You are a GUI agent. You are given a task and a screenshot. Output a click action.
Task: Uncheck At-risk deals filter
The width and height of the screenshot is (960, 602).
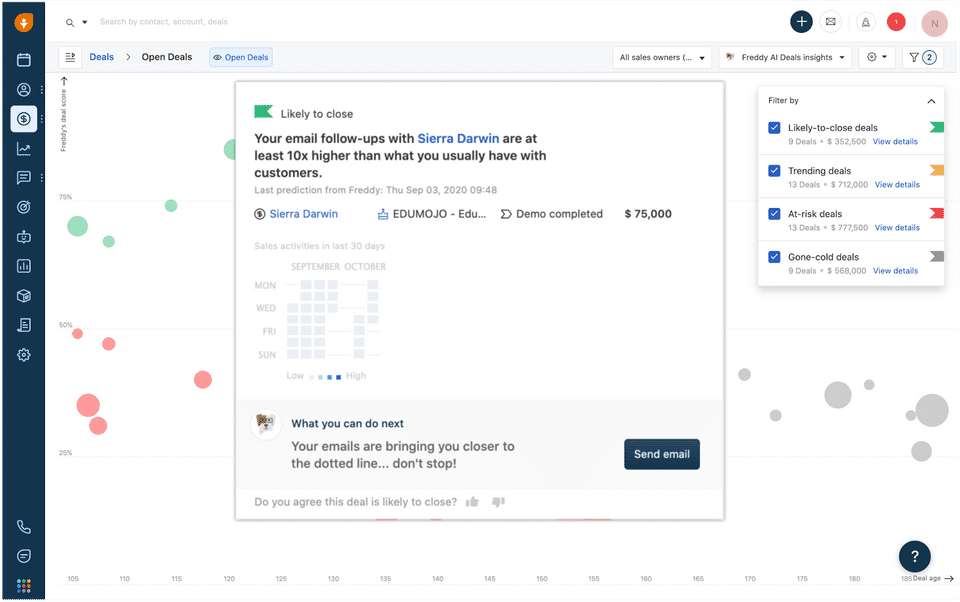774,214
